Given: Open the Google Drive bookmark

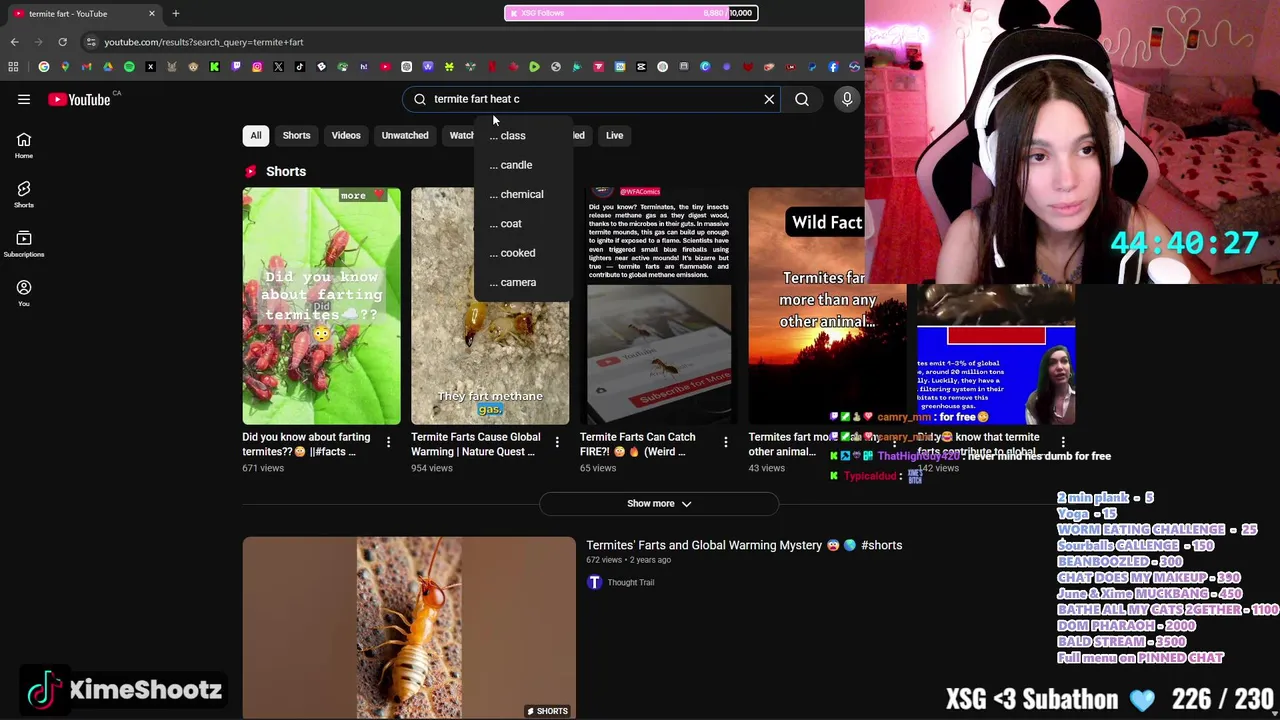Looking at the screenshot, I should 108,67.
